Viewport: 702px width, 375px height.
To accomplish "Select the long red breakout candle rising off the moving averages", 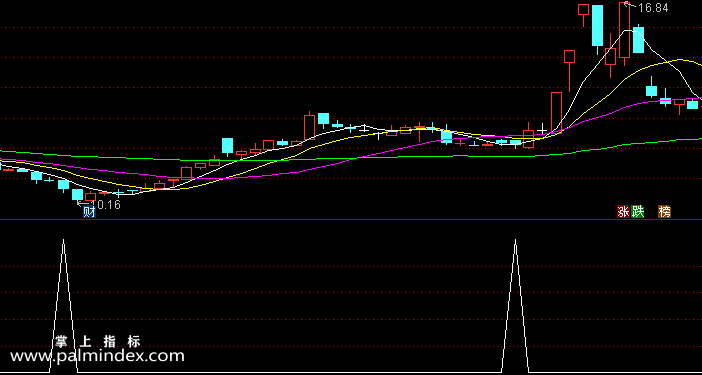I will [556, 112].
